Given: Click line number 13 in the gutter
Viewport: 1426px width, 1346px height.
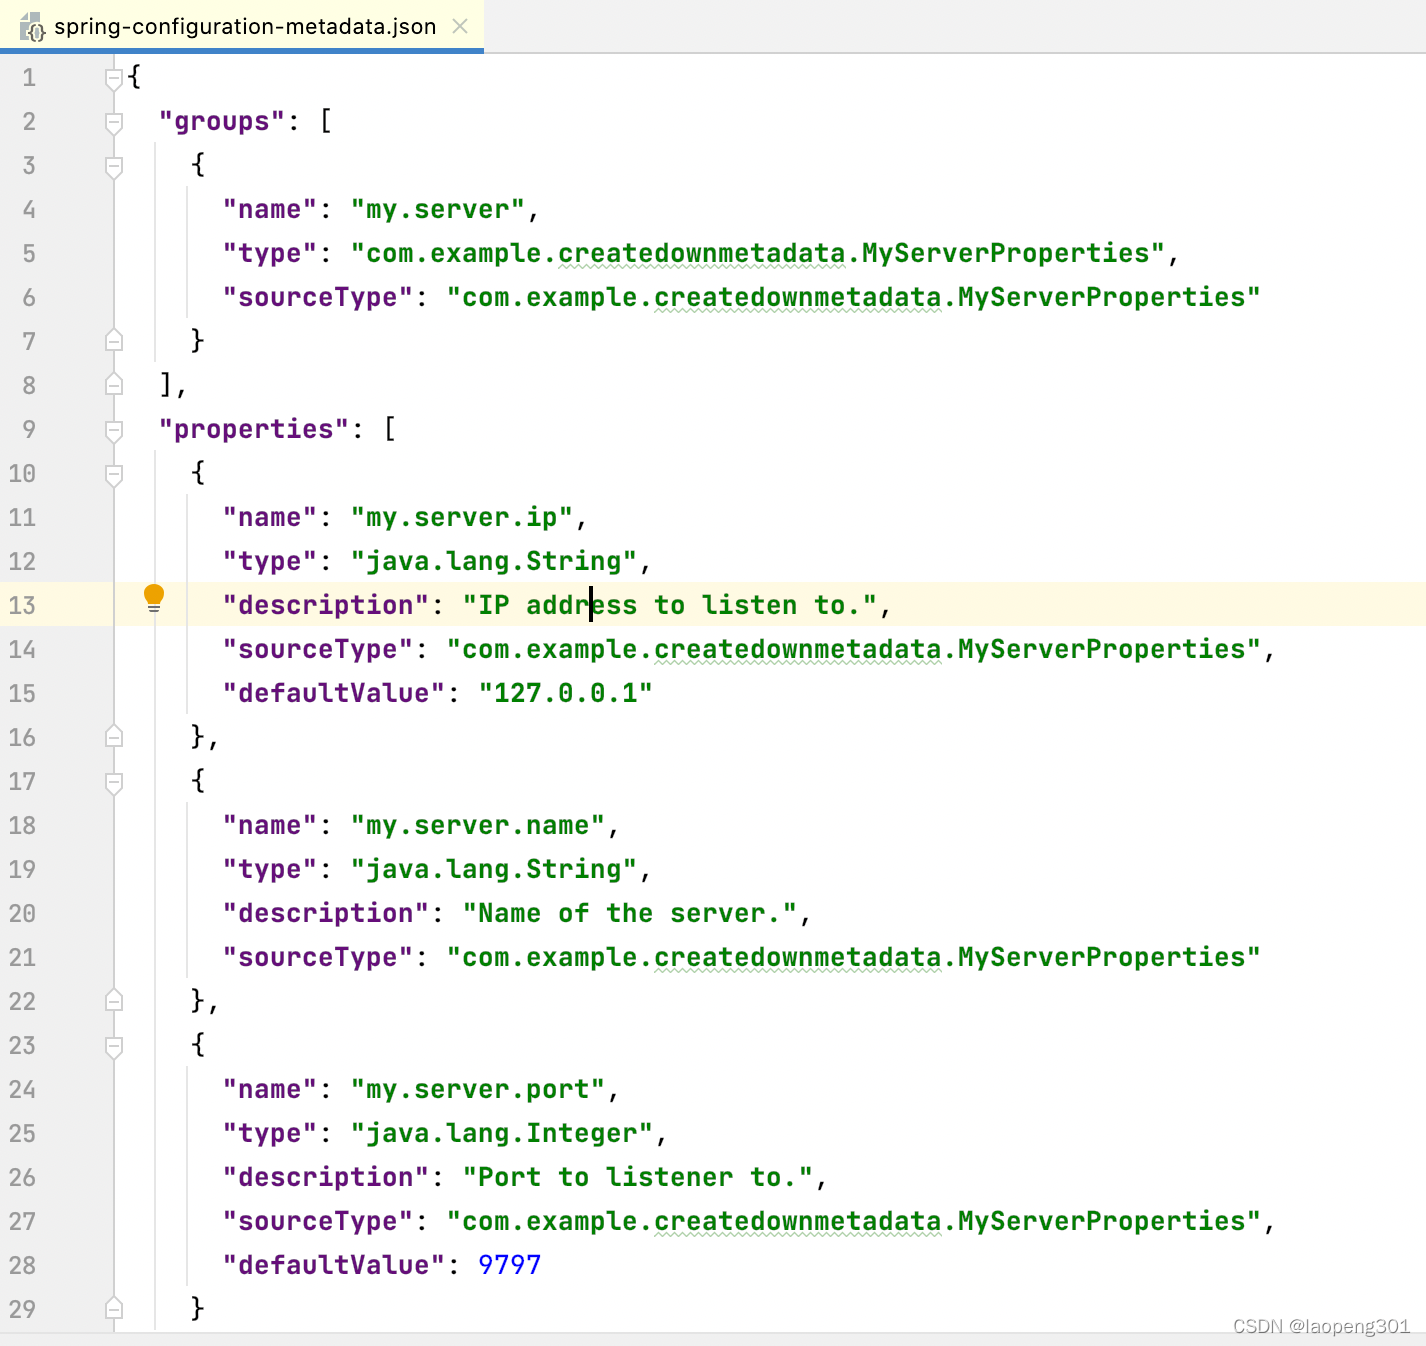Looking at the screenshot, I should (22, 606).
